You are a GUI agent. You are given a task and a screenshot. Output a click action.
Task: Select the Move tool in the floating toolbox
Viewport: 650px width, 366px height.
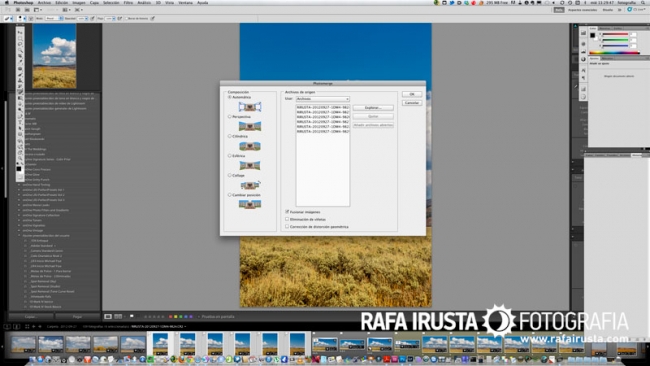(20, 32)
